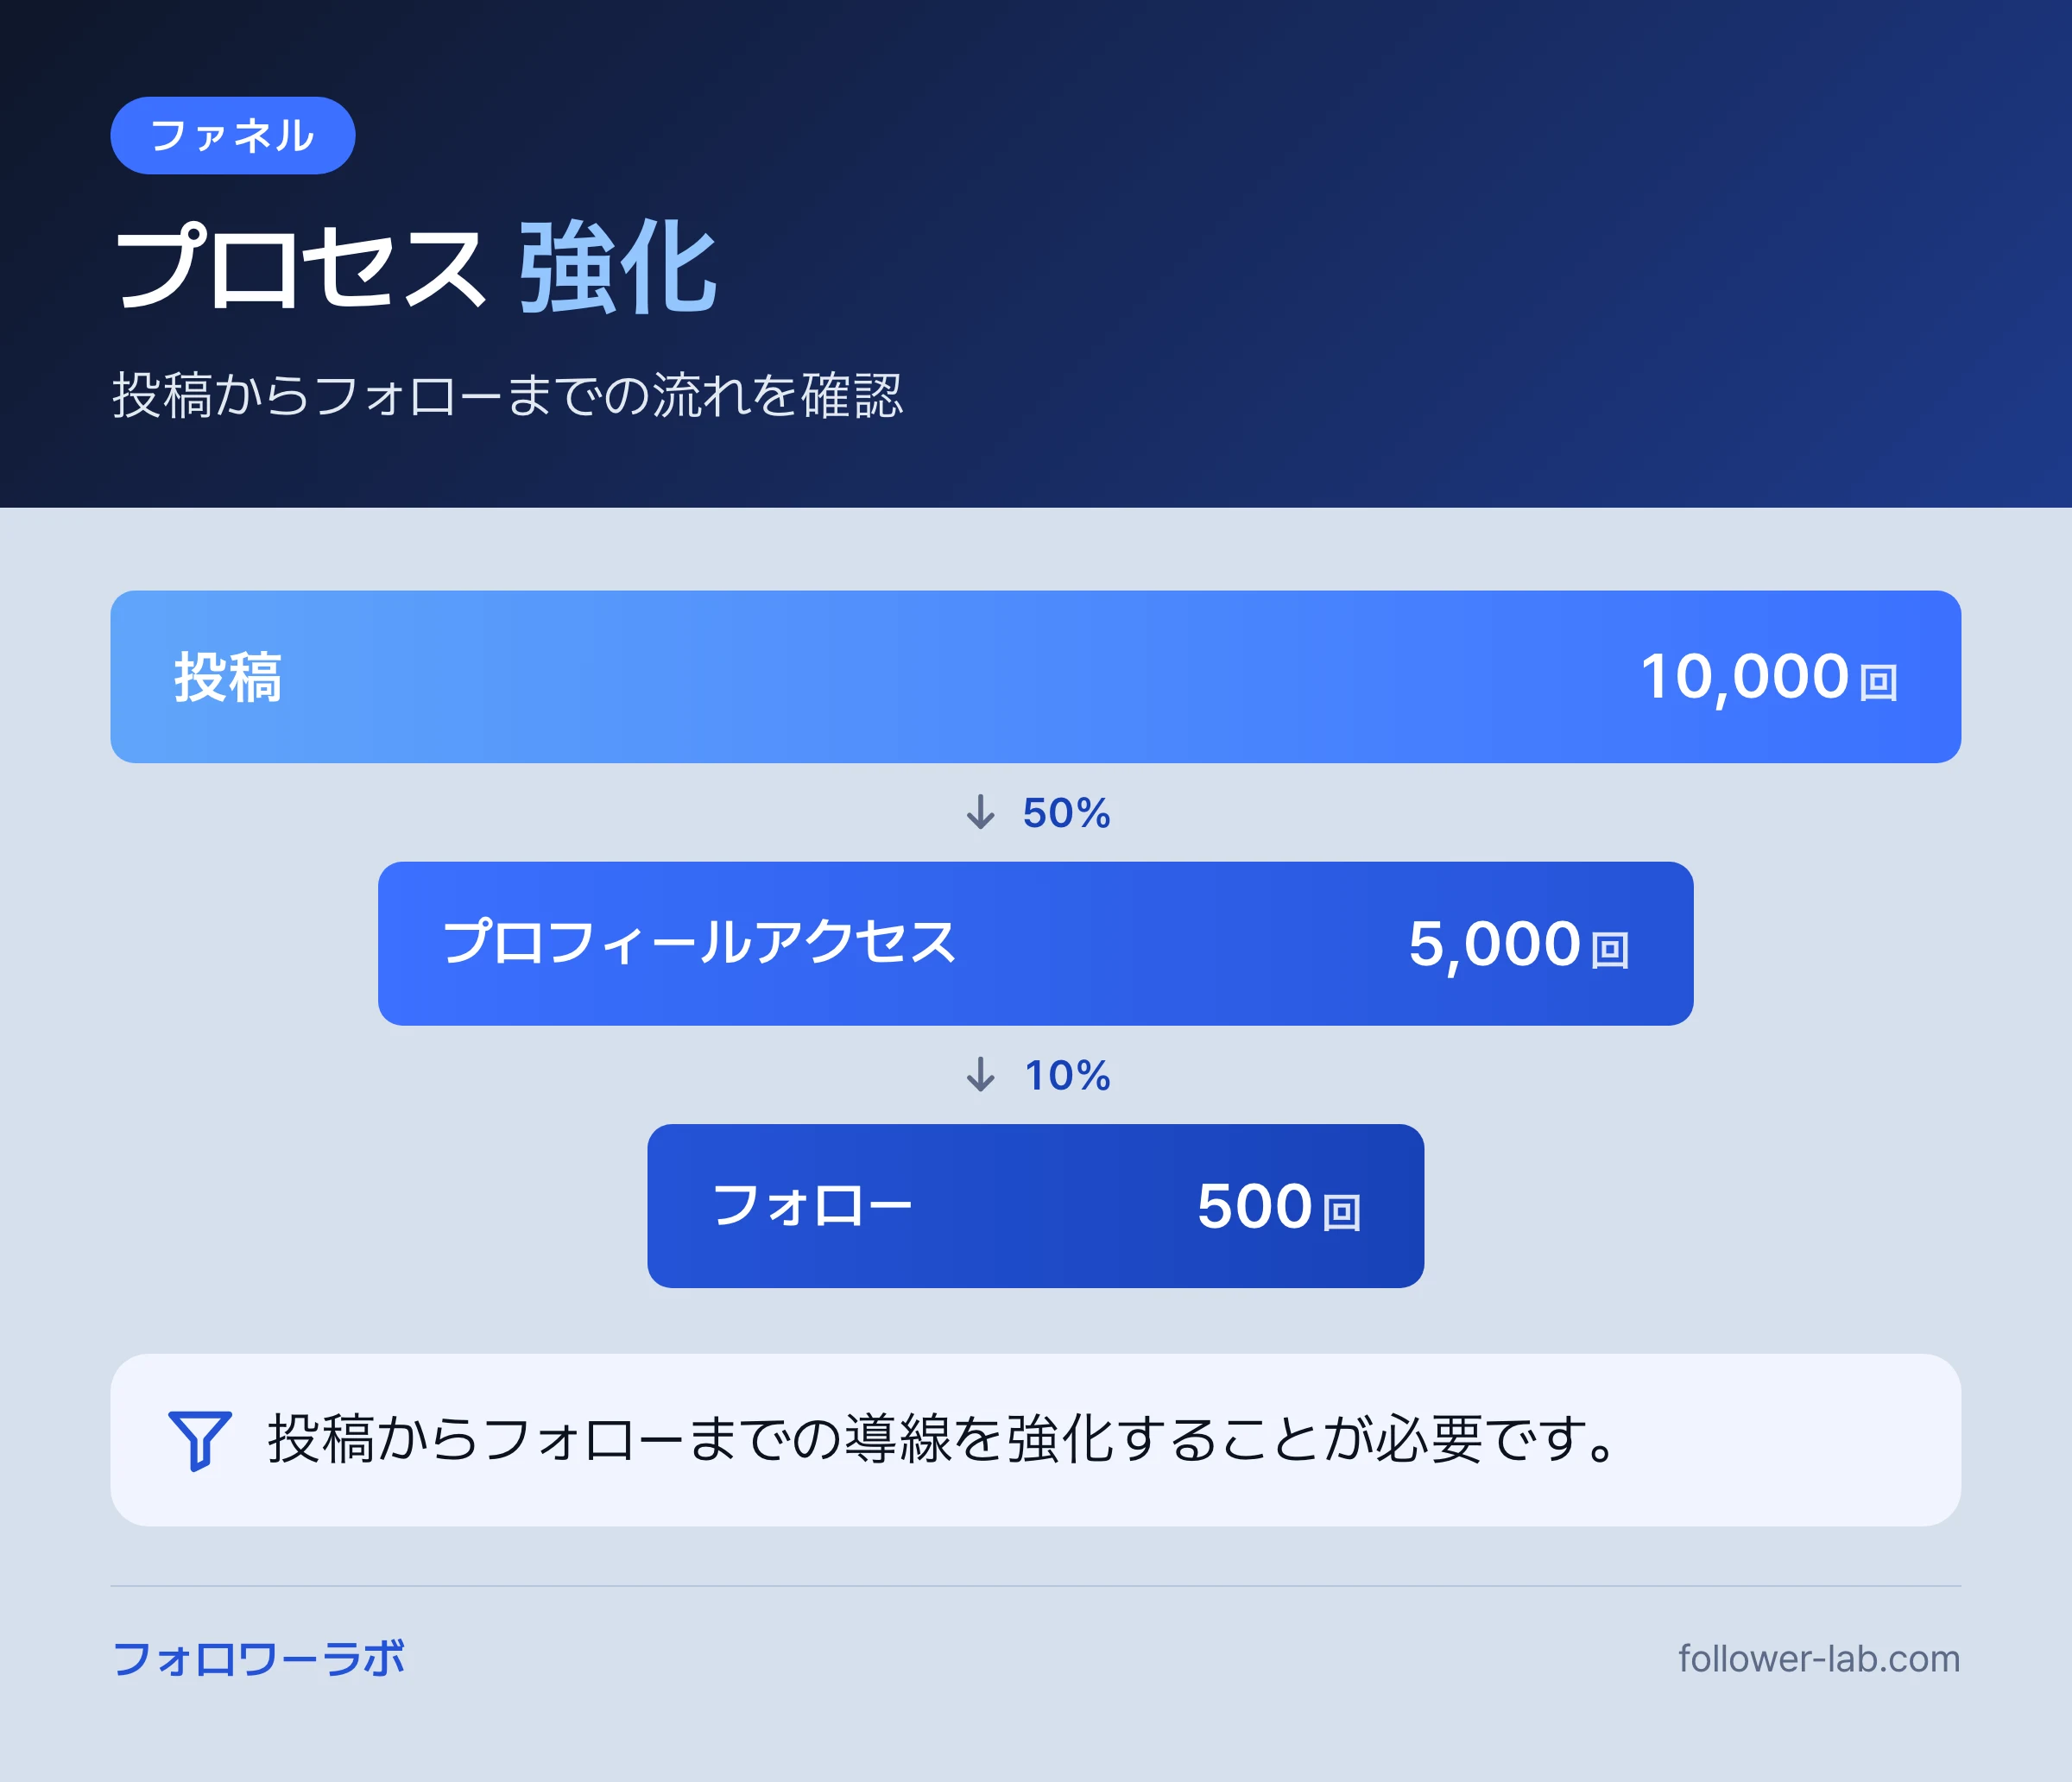
Task: Click the プロセス 強化 headline
Action: coord(416,267)
